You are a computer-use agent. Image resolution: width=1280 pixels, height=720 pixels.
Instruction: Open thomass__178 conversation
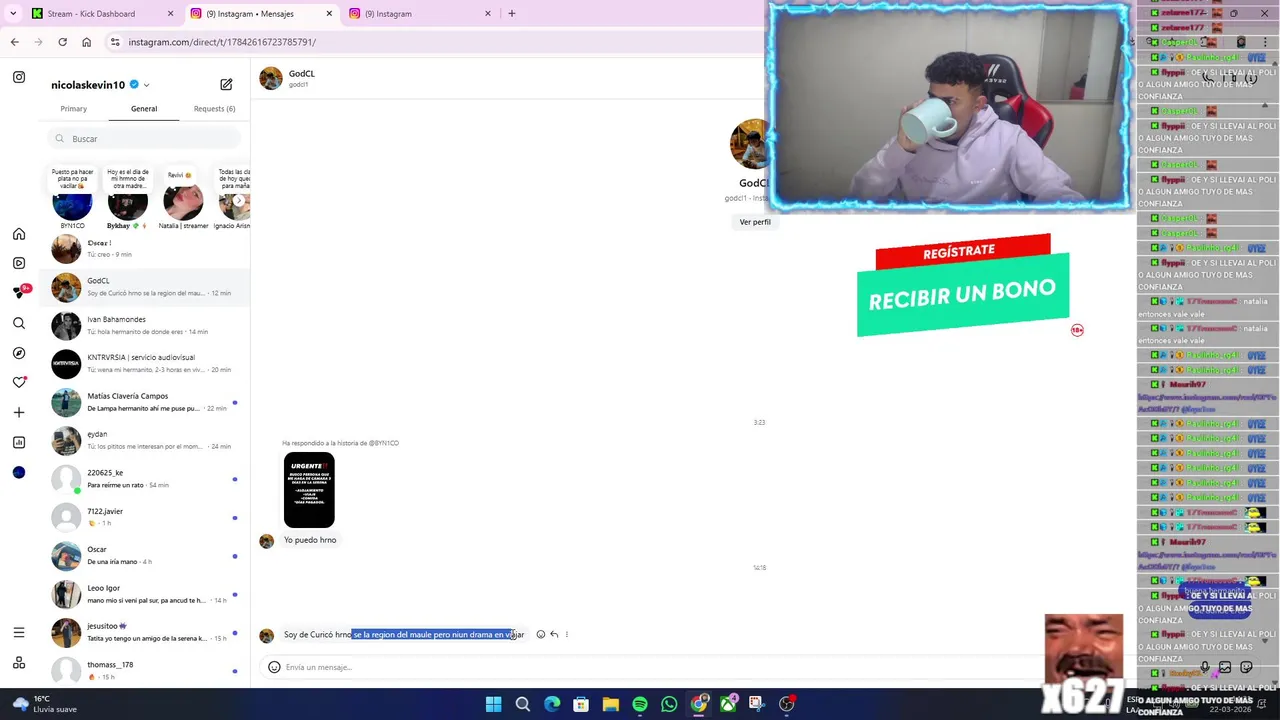[x=144, y=670]
